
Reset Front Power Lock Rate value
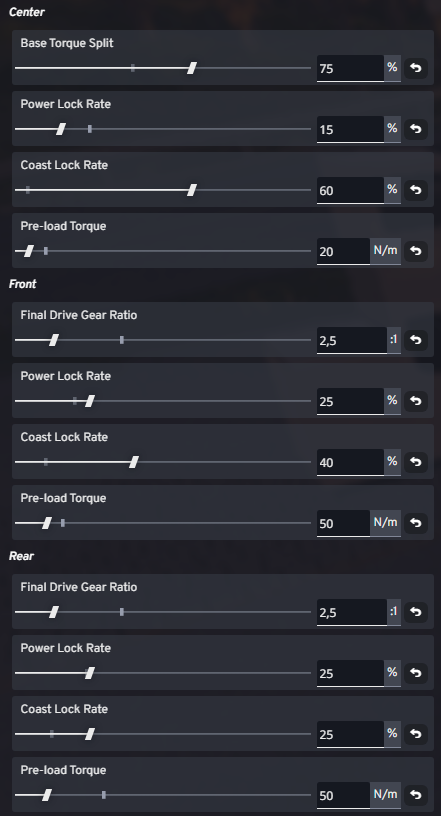pyautogui.click(x=415, y=401)
